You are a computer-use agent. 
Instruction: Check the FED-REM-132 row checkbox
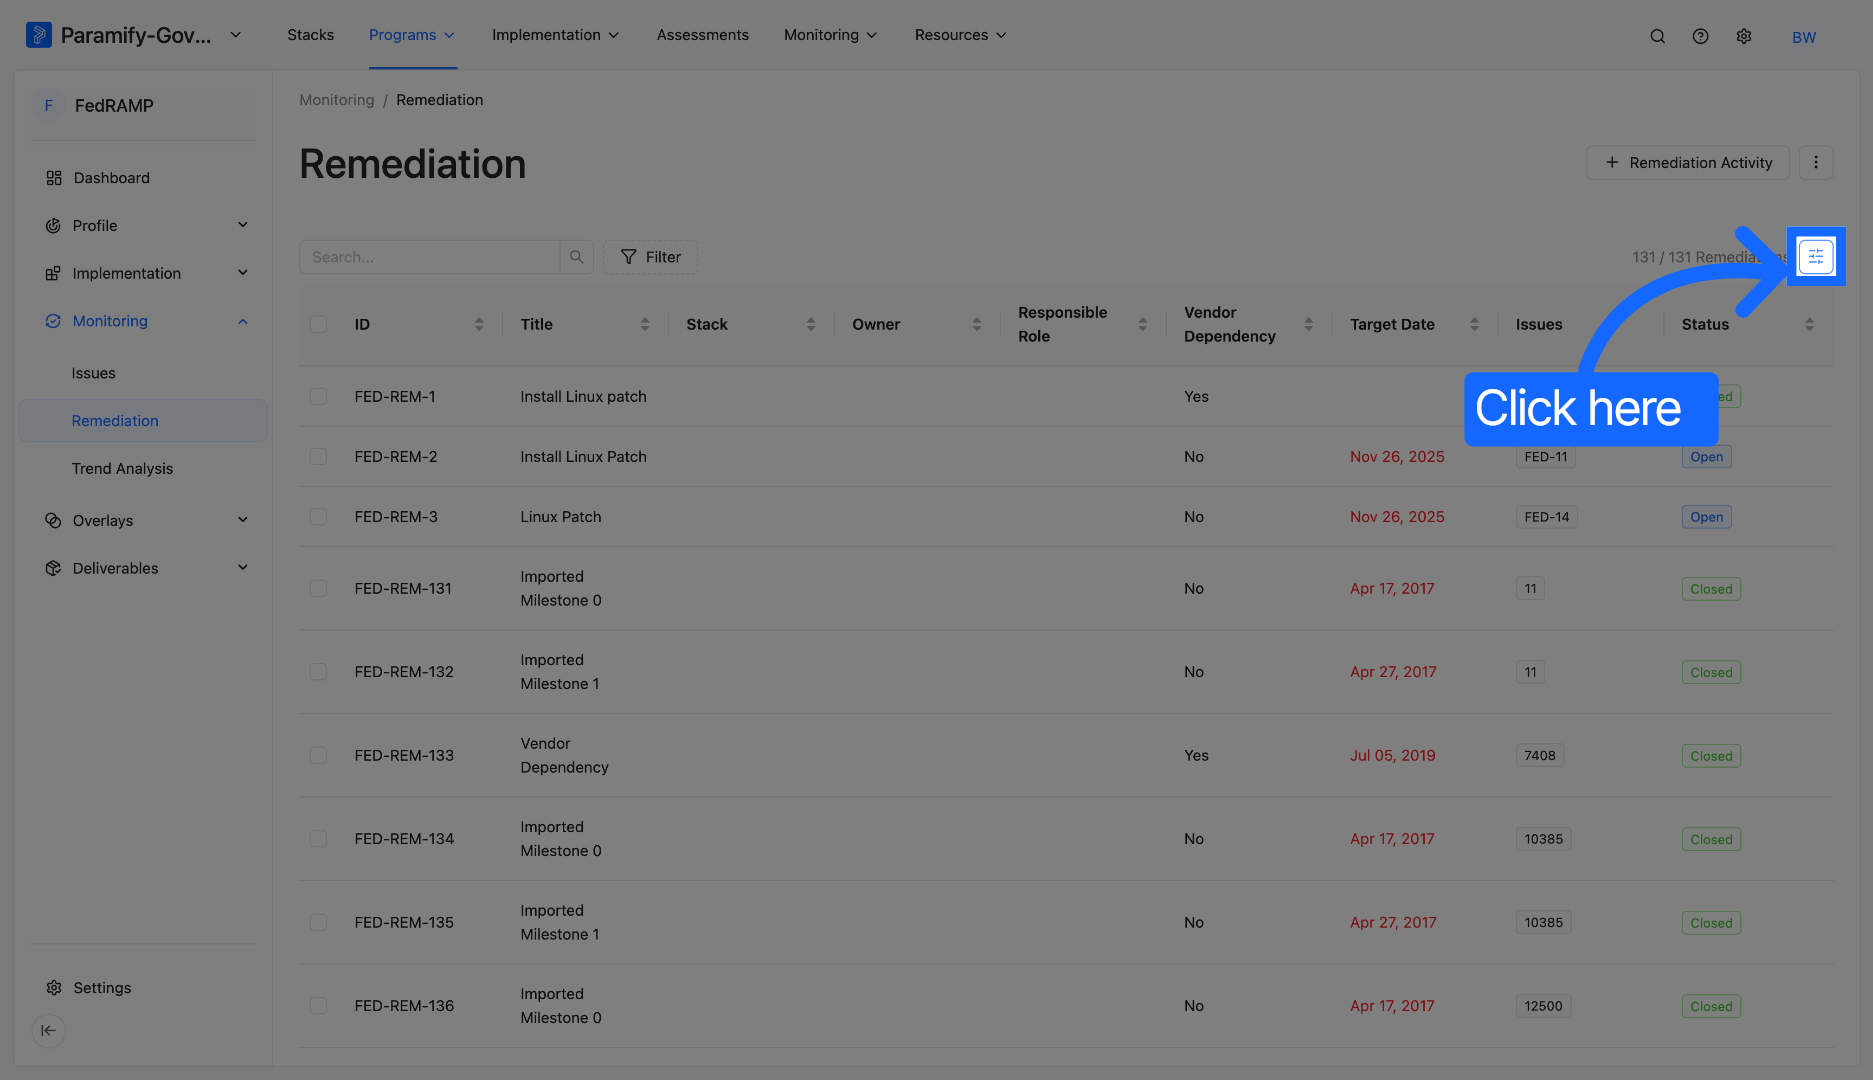click(318, 672)
